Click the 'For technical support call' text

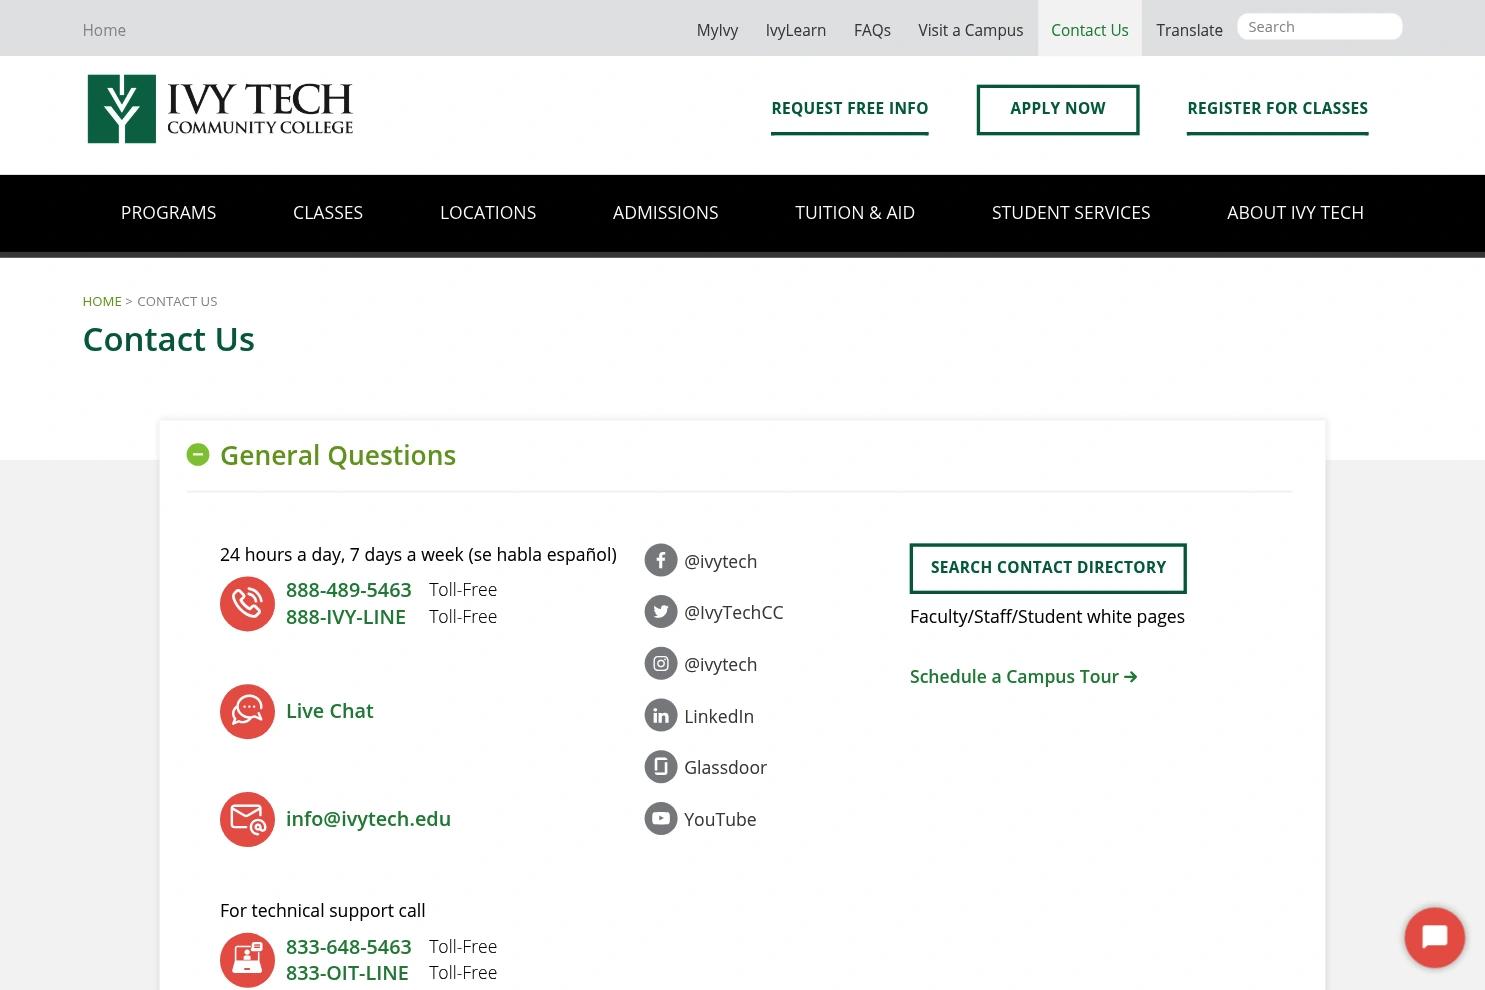323,911
